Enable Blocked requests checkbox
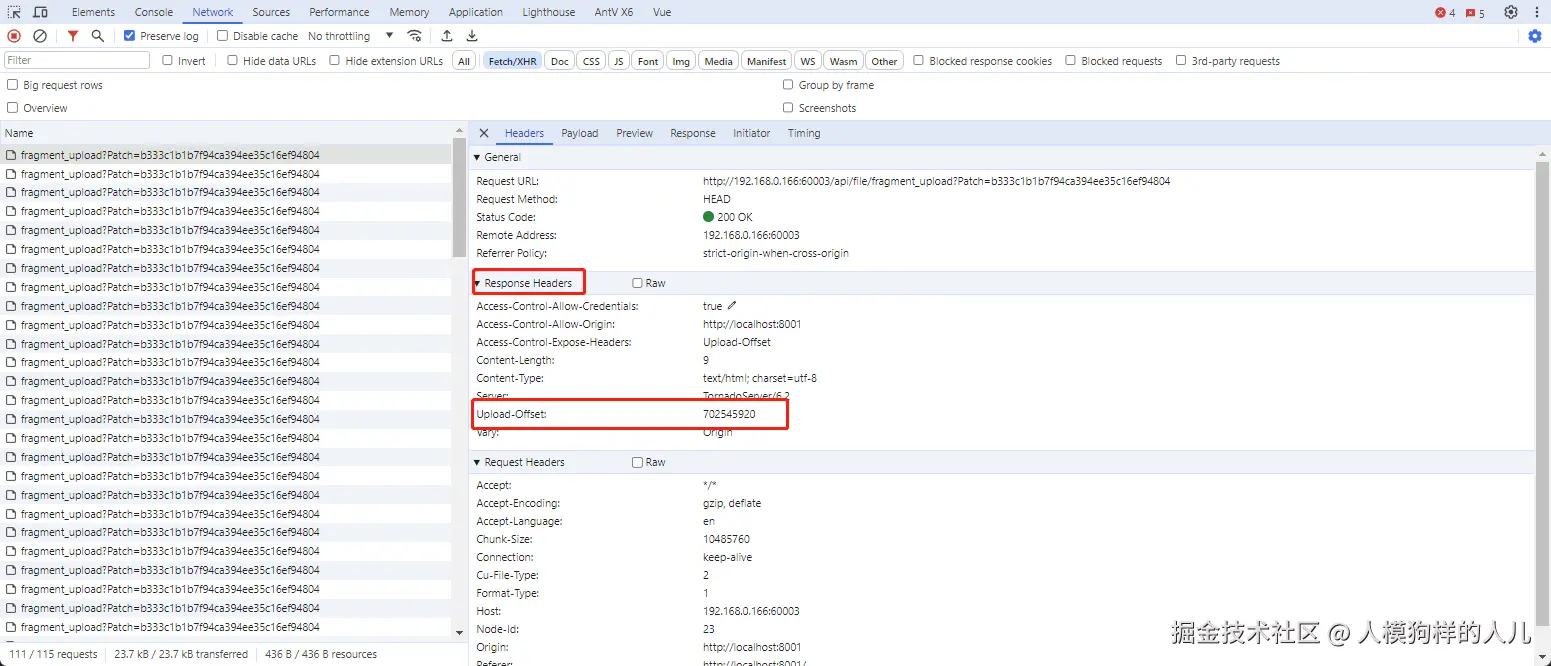This screenshot has height=666, width=1551. (x=1071, y=60)
